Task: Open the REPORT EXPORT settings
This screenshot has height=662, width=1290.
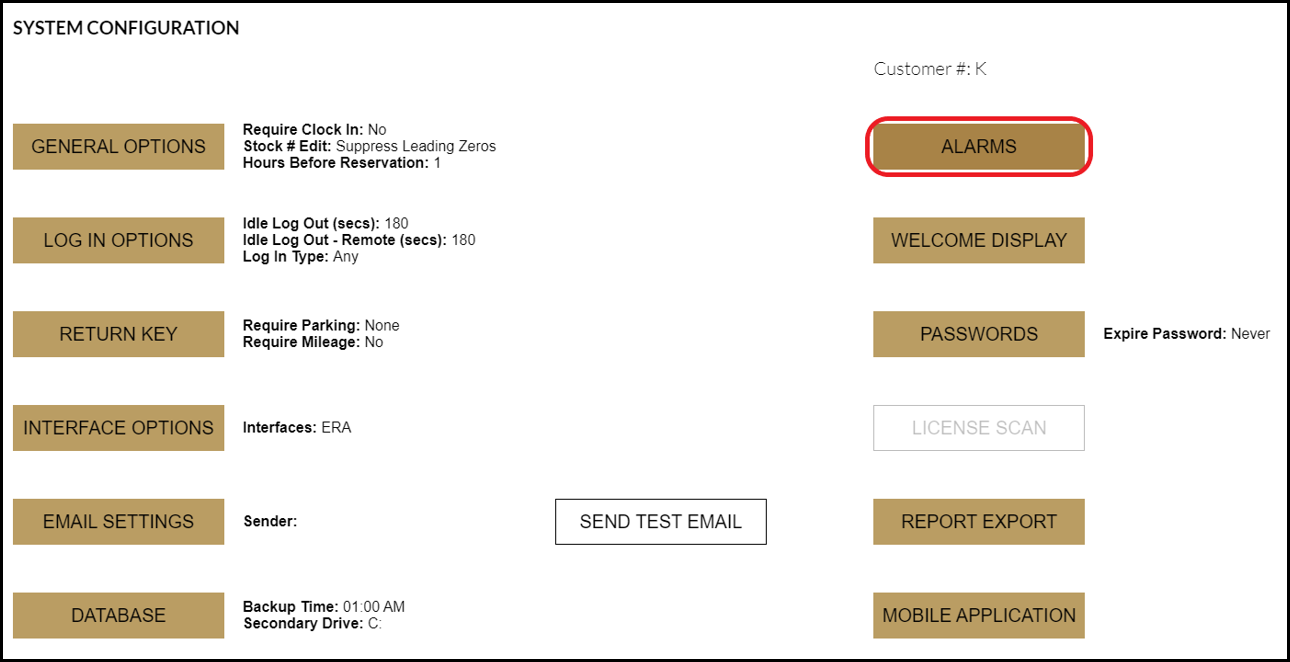Action: point(978,521)
